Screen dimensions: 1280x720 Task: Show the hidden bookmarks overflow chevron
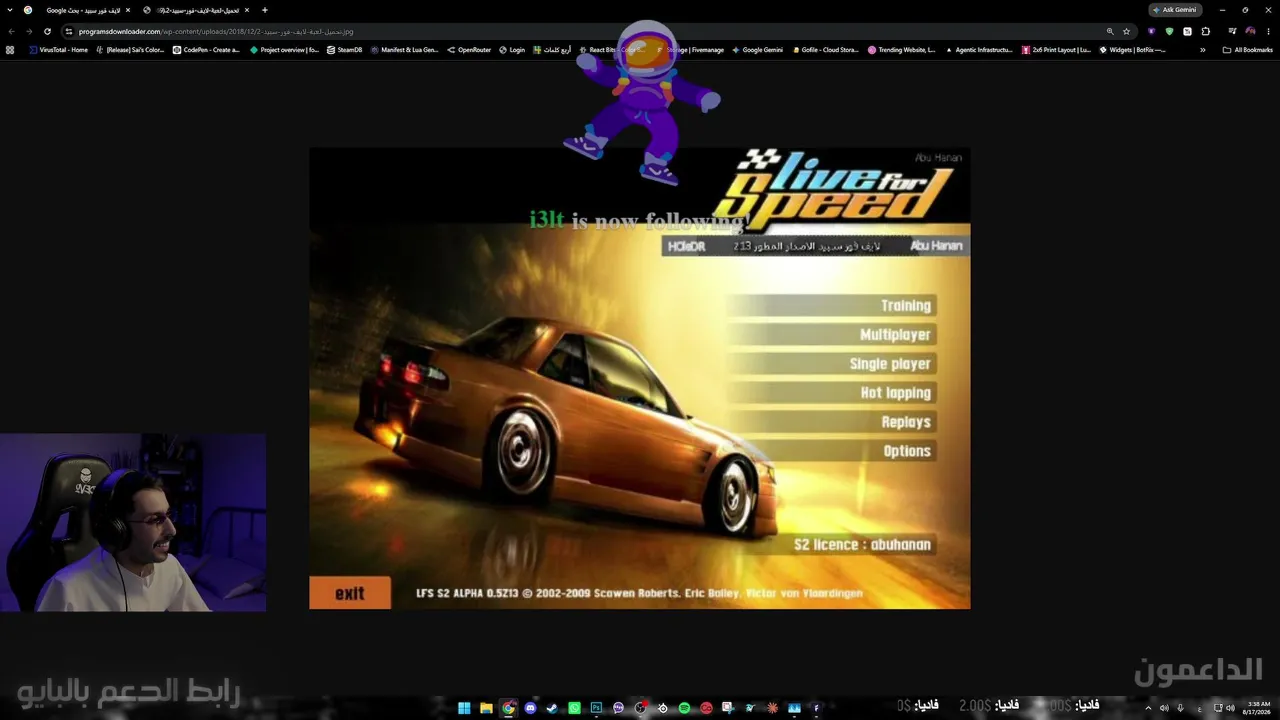click(1203, 49)
